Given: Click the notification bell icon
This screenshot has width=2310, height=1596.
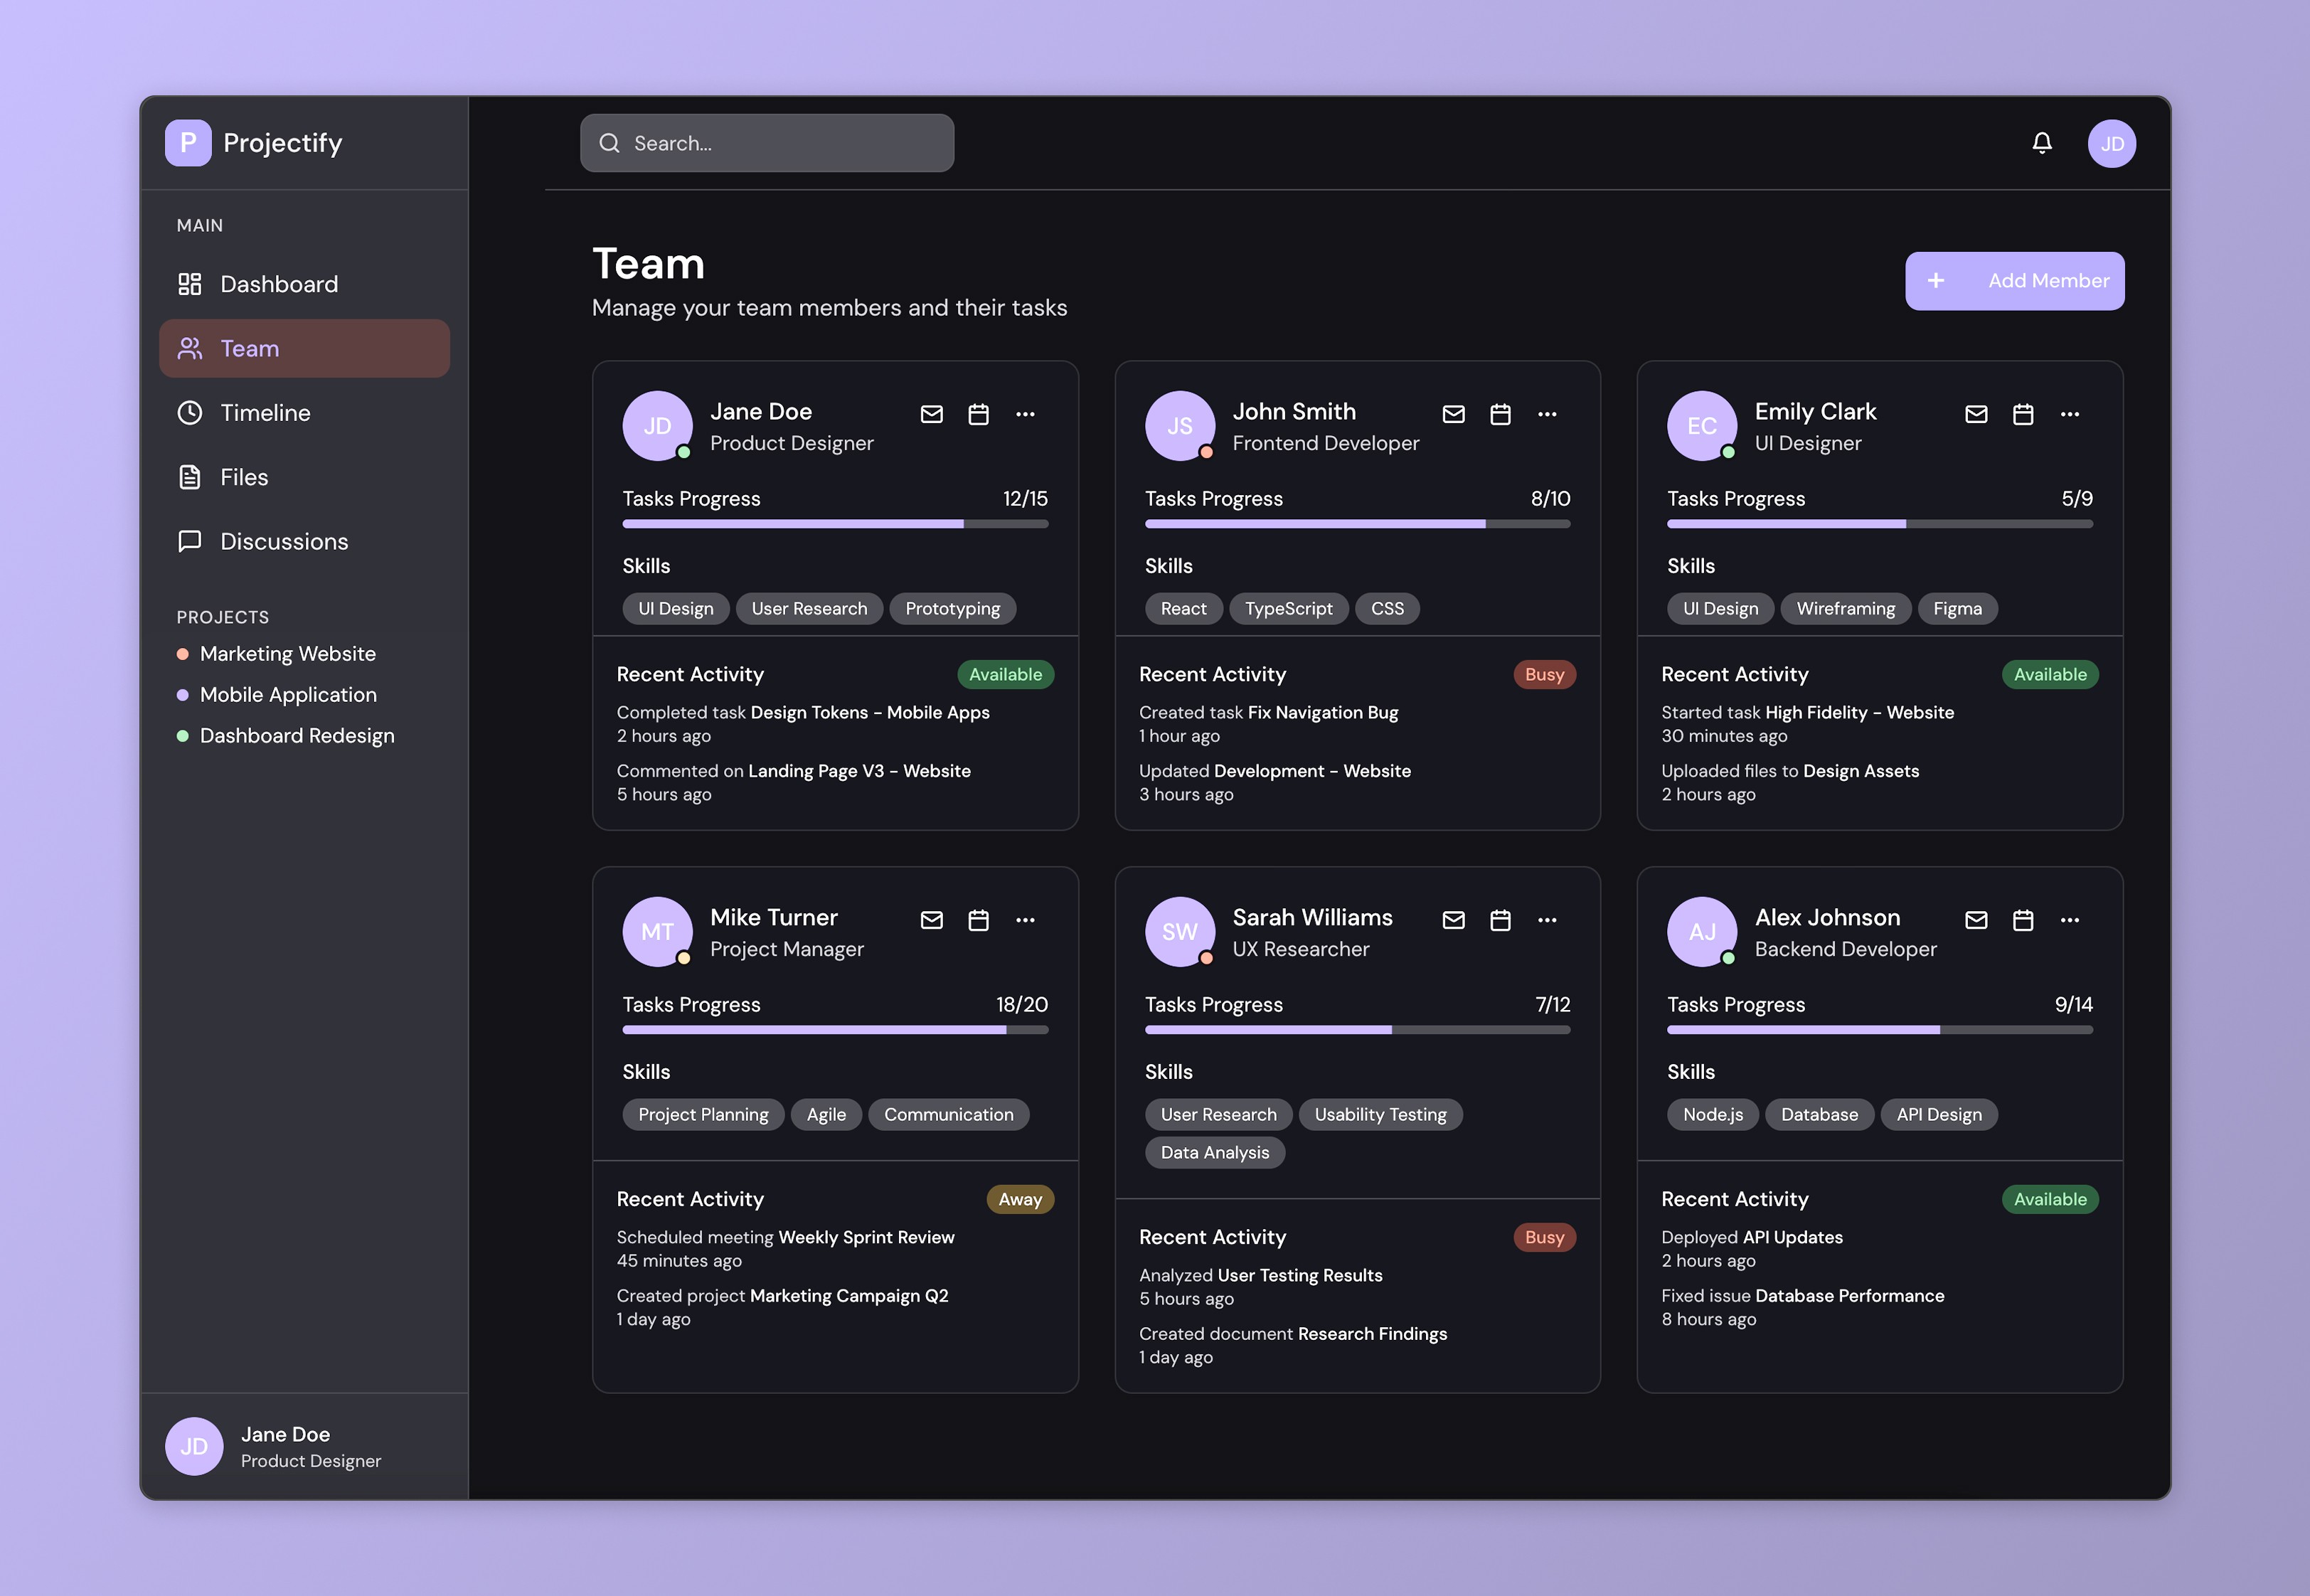Looking at the screenshot, I should point(2041,143).
